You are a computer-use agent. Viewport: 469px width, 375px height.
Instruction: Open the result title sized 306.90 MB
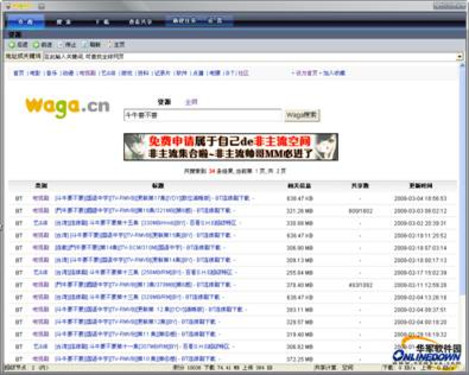tap(137, 248)
